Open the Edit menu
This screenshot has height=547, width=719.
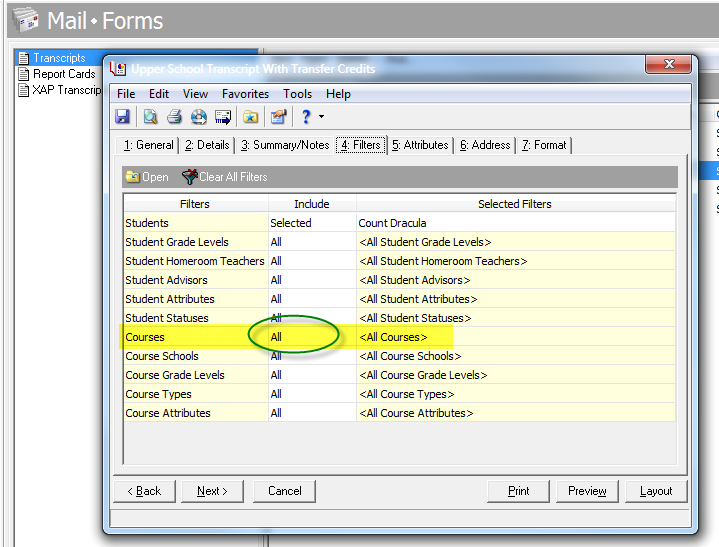[x=159, y=94]
